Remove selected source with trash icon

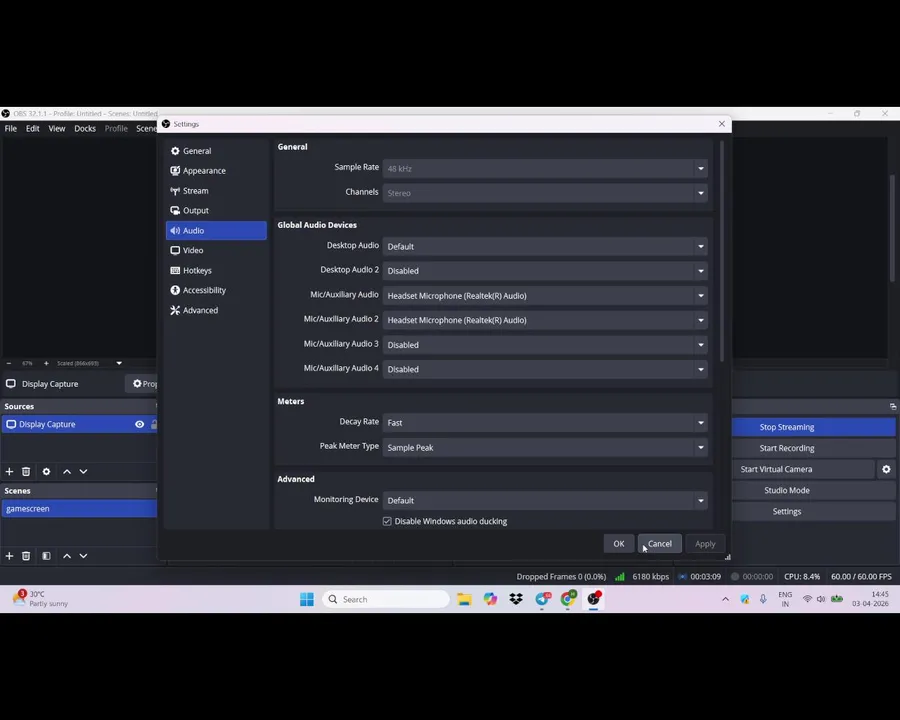pyautogui.click(x=26, y=471)
